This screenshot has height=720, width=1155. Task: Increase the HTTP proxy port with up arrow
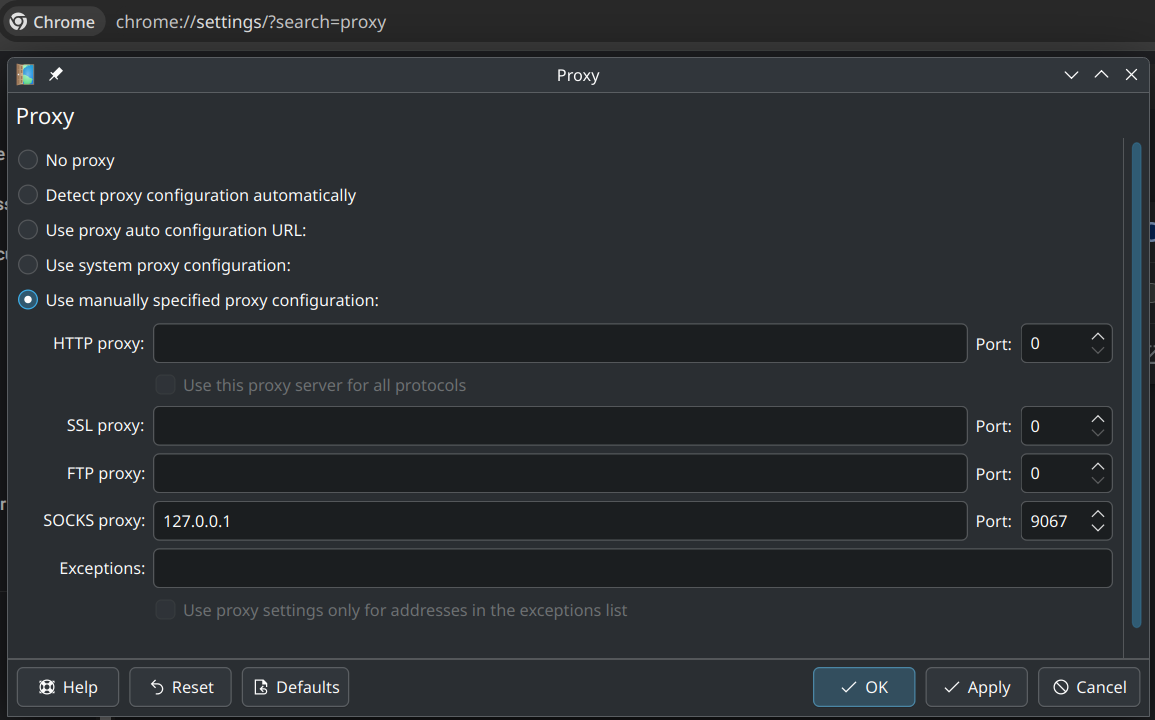point(1098,336)
